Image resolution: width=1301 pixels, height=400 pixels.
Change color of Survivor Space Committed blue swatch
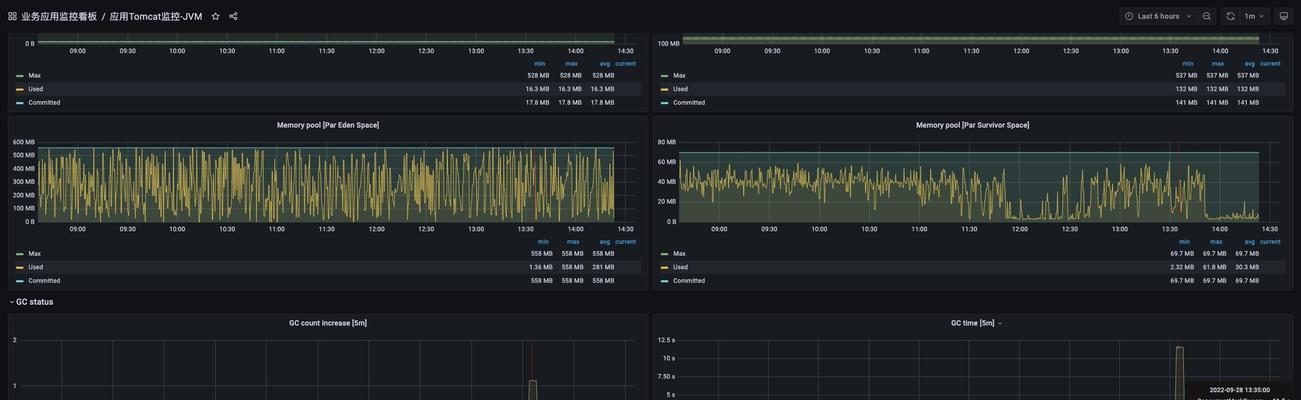(665, 281)
